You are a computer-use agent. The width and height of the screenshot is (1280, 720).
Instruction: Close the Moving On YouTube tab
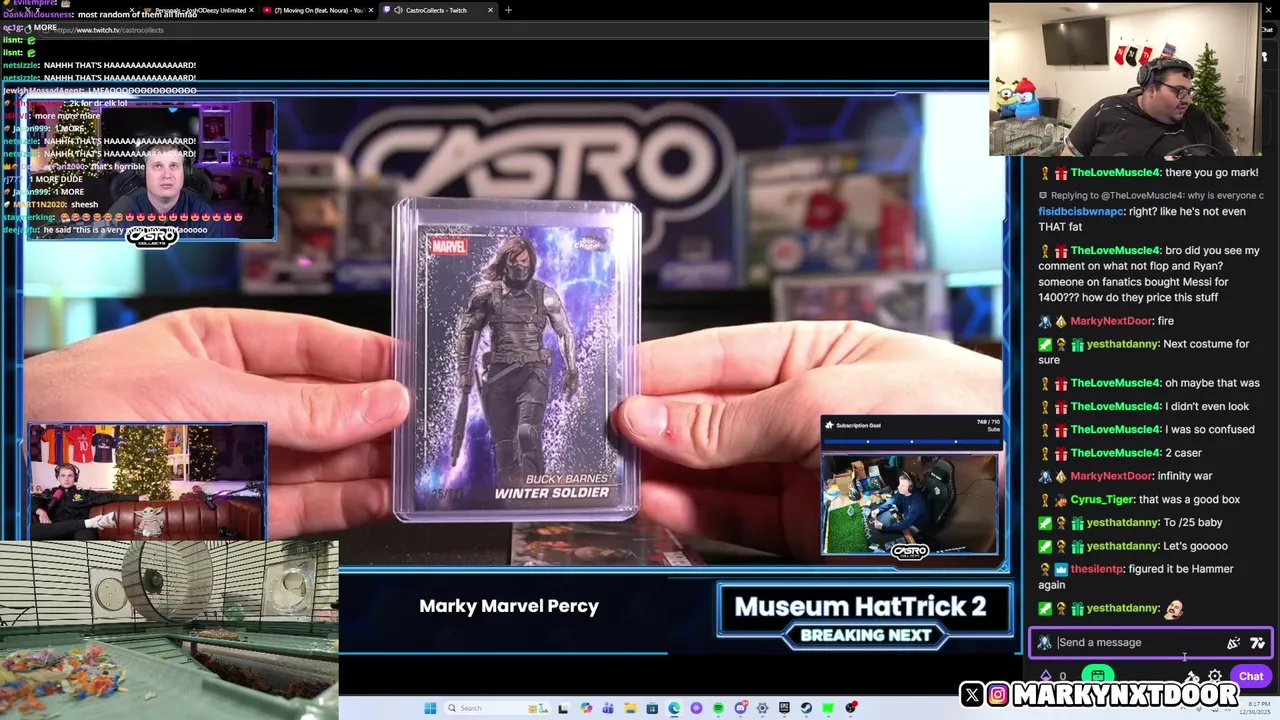371,10
